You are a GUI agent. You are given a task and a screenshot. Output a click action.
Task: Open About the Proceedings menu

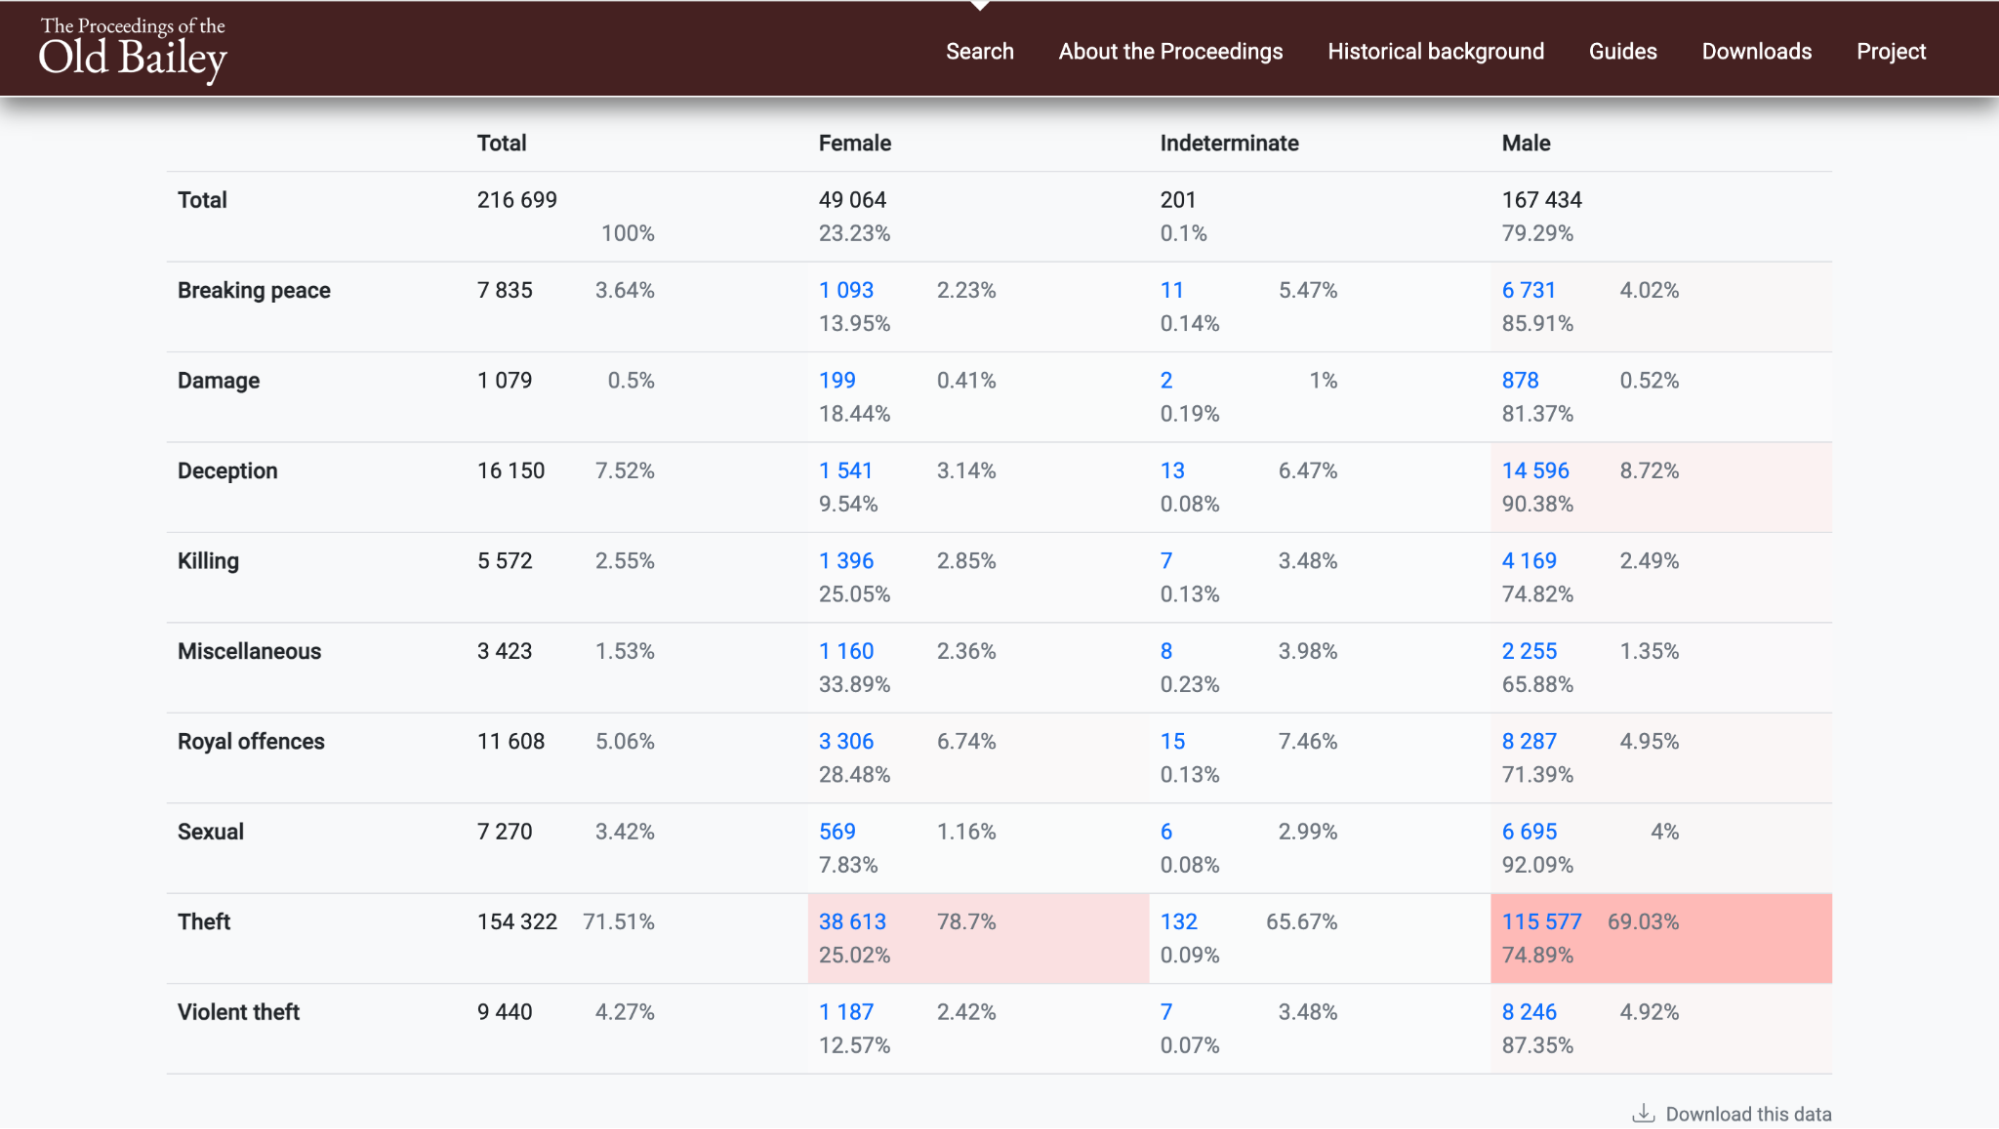point(1170,51)
